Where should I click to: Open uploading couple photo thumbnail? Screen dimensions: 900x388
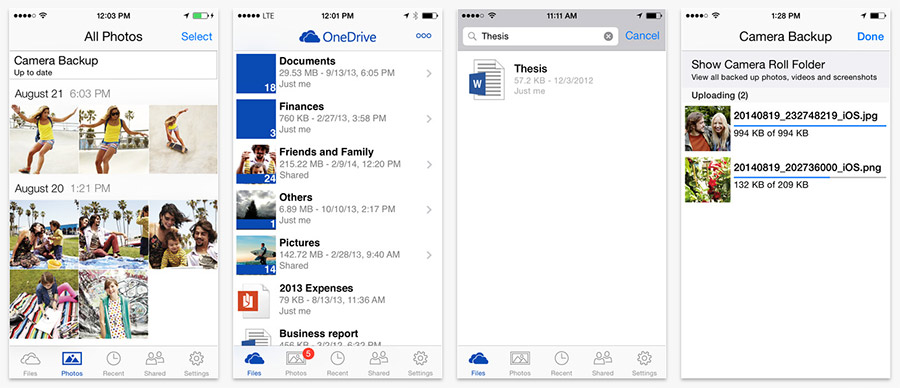pyautogui.click(x=708, y=128)
